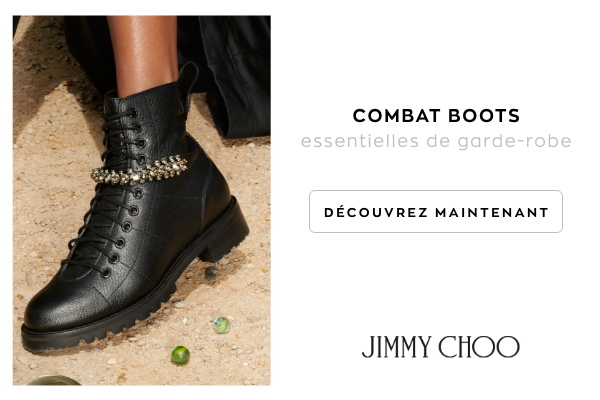Click the essentielles de garde-robe subtitle
This screenshot has width=600, height=400.
coord(436,141)
